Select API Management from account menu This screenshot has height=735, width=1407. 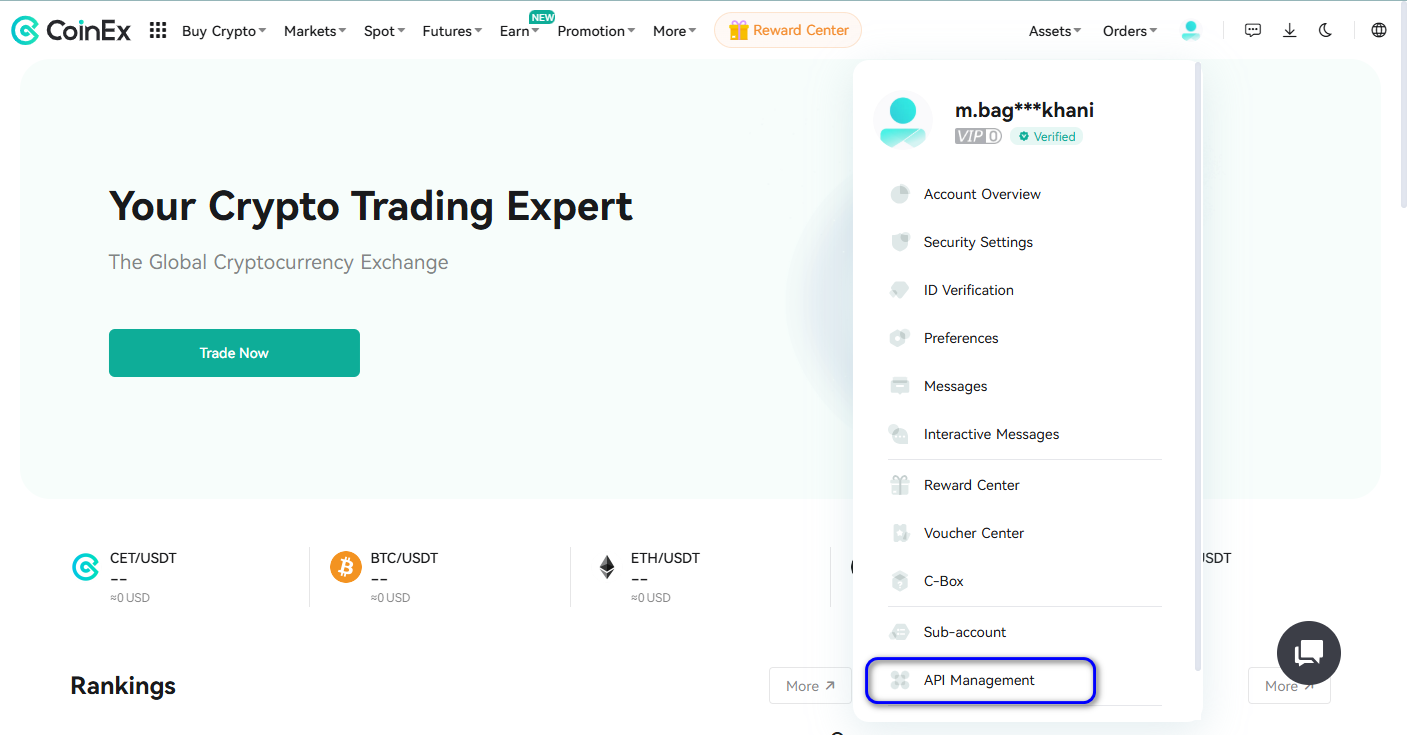(979, 681)
